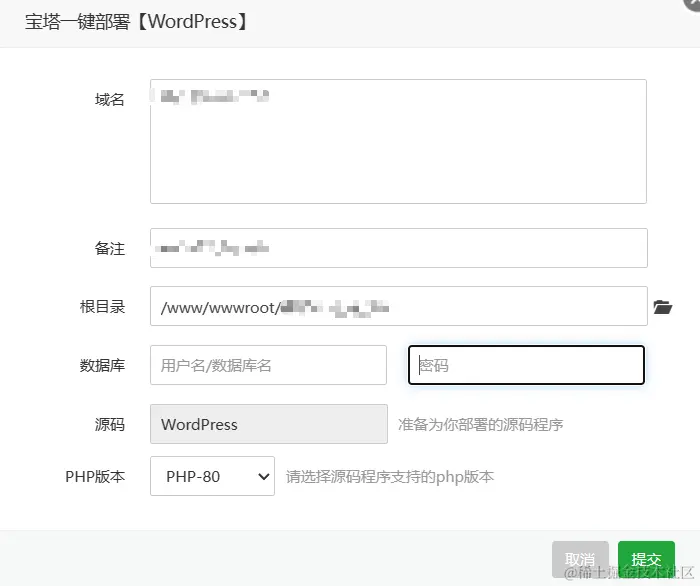Screen dimensions: 700x586
Task: Click the 数据库 label
Action: click(x=102, y=366)
